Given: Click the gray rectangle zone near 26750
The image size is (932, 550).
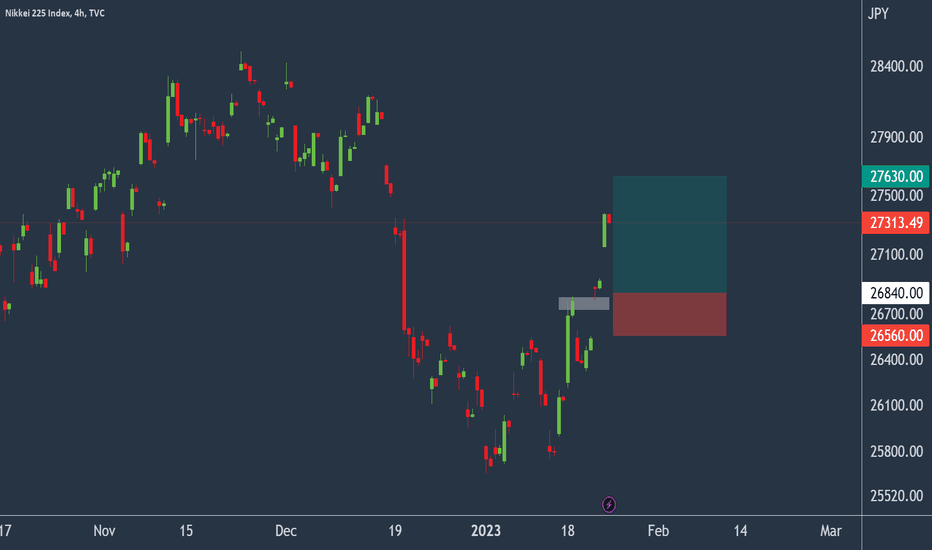Looking at the screenshot, I should point(584,303).
